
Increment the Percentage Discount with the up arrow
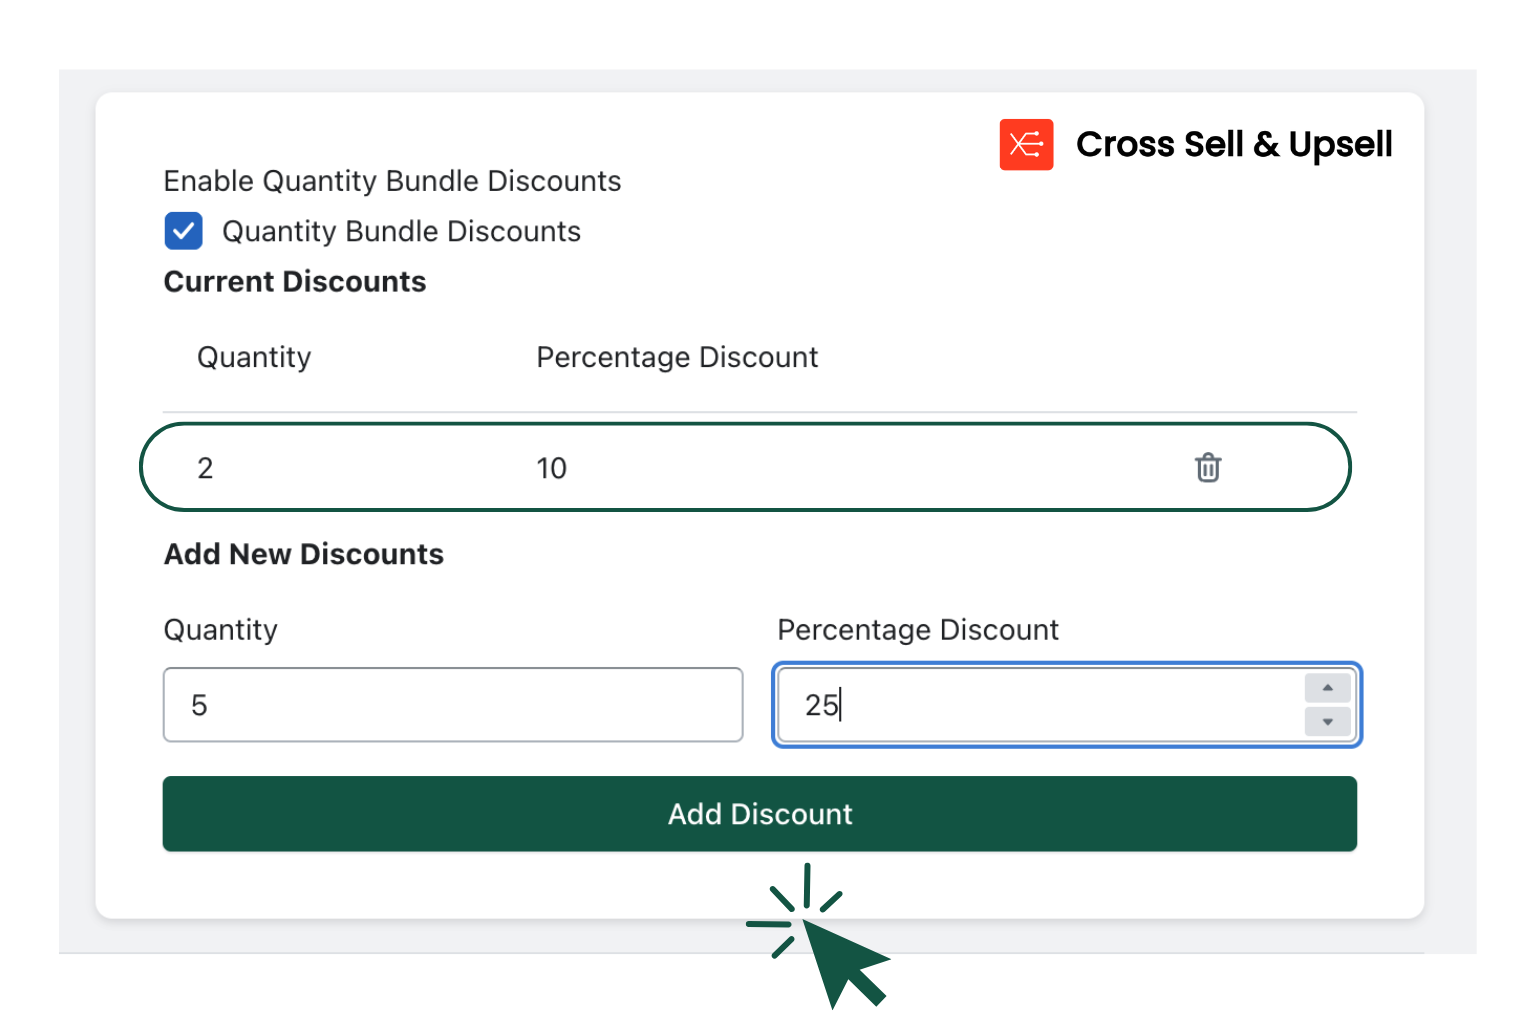pos(1326,688)
